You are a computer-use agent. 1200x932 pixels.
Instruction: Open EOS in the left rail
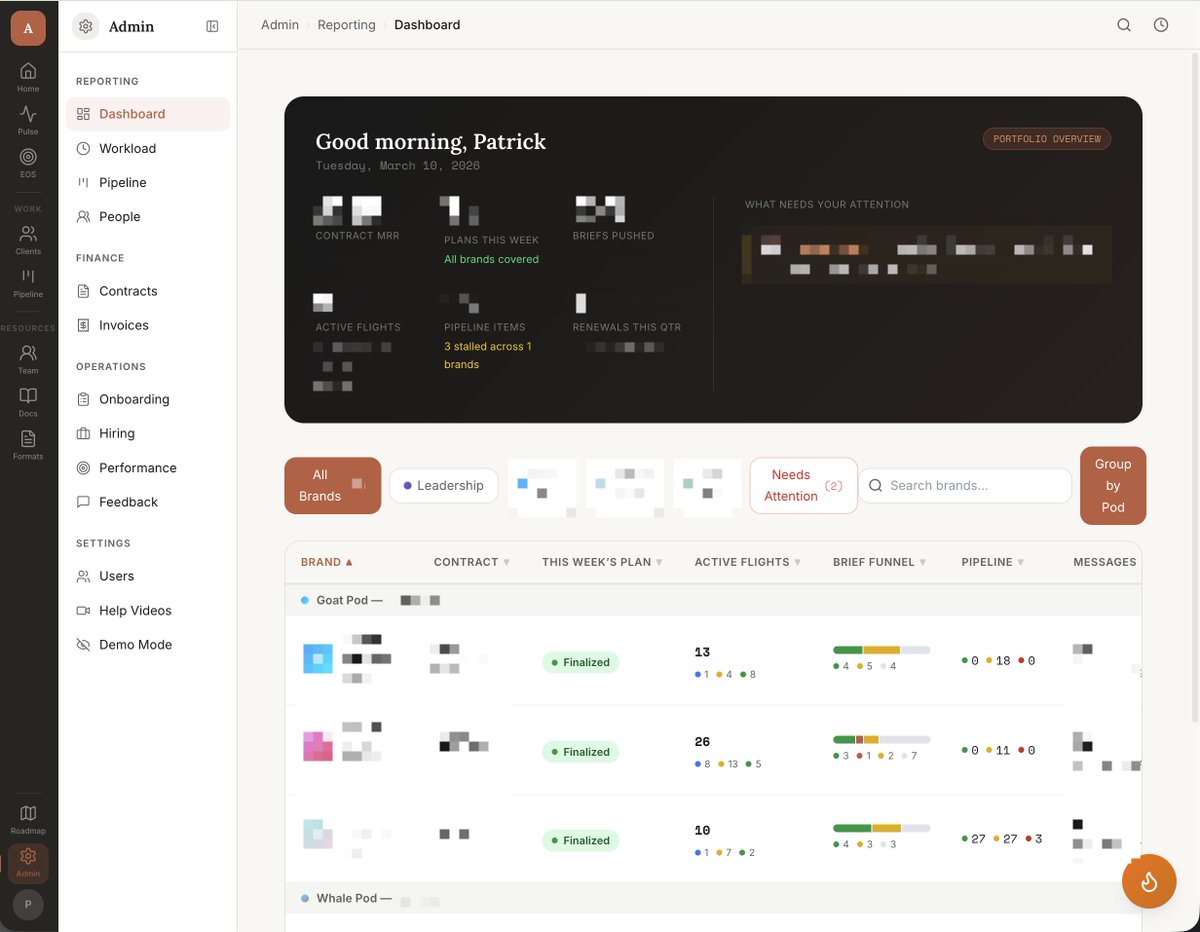click(x=28, y=163)
